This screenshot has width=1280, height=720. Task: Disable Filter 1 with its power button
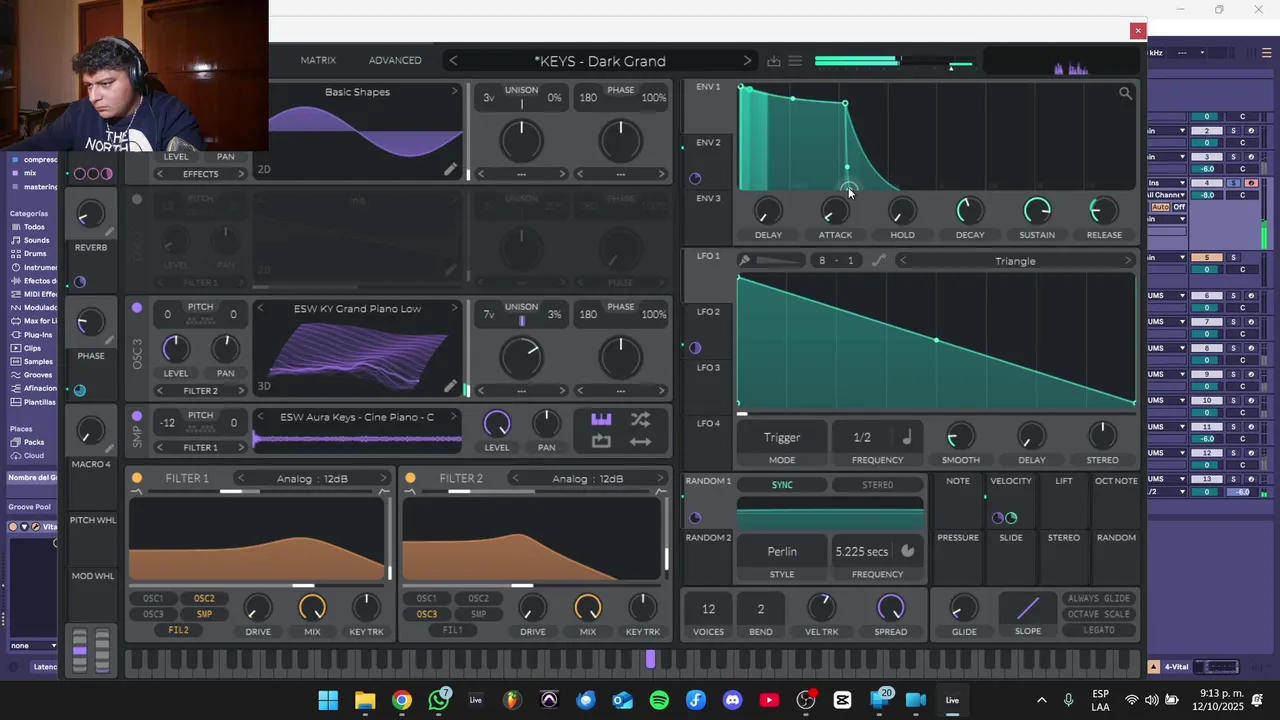[x=137, y=478]
